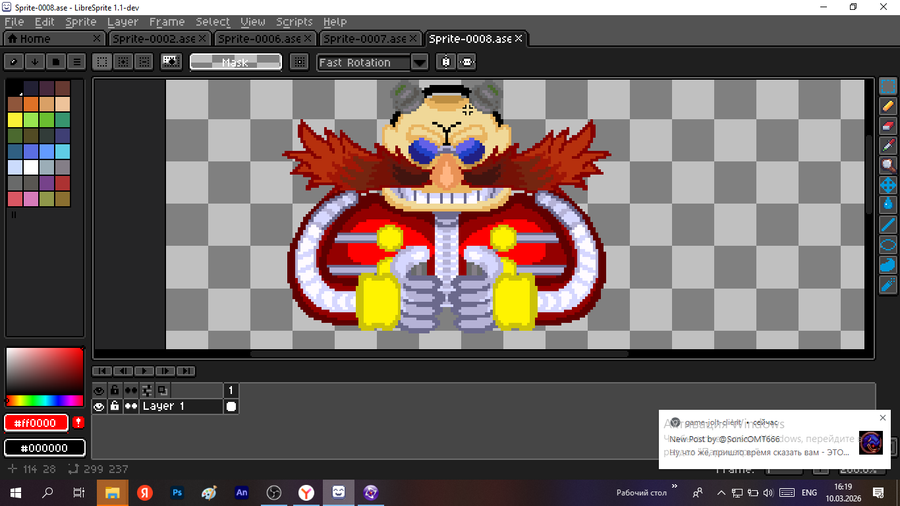Toggle all layers lock in timeline header
The image size is (900, 506).
tap(114, 391)
